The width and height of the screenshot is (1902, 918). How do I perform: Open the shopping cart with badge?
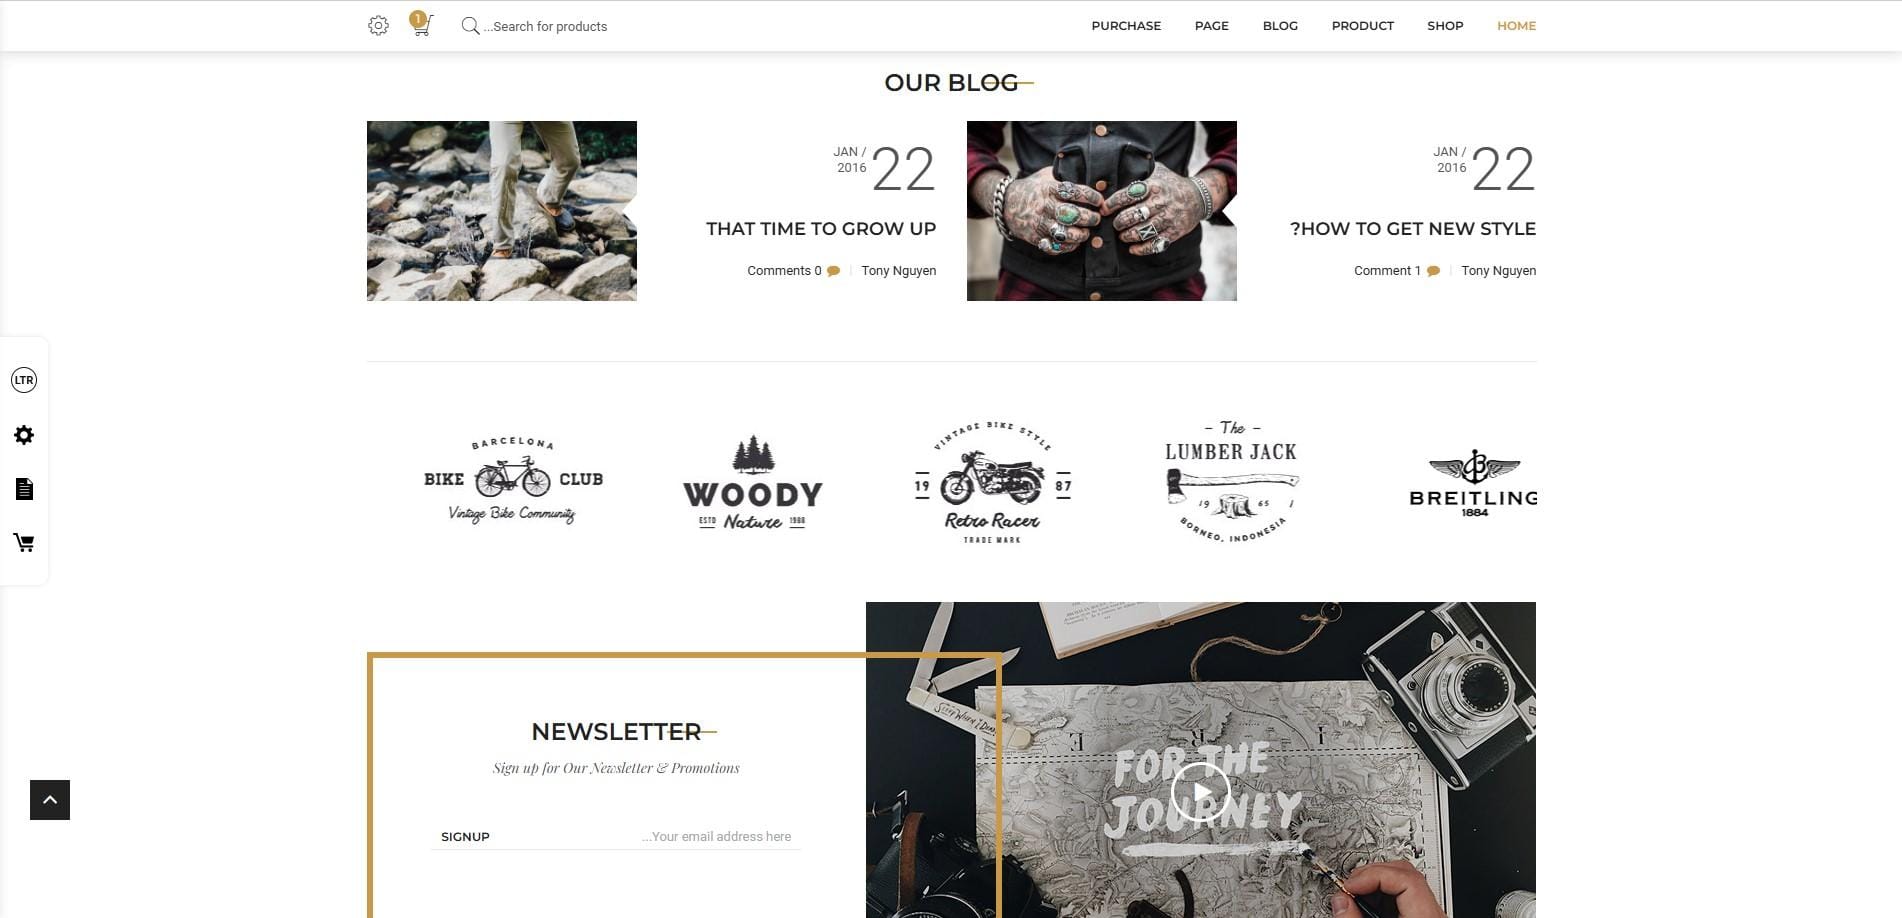[x=421, y=24]
